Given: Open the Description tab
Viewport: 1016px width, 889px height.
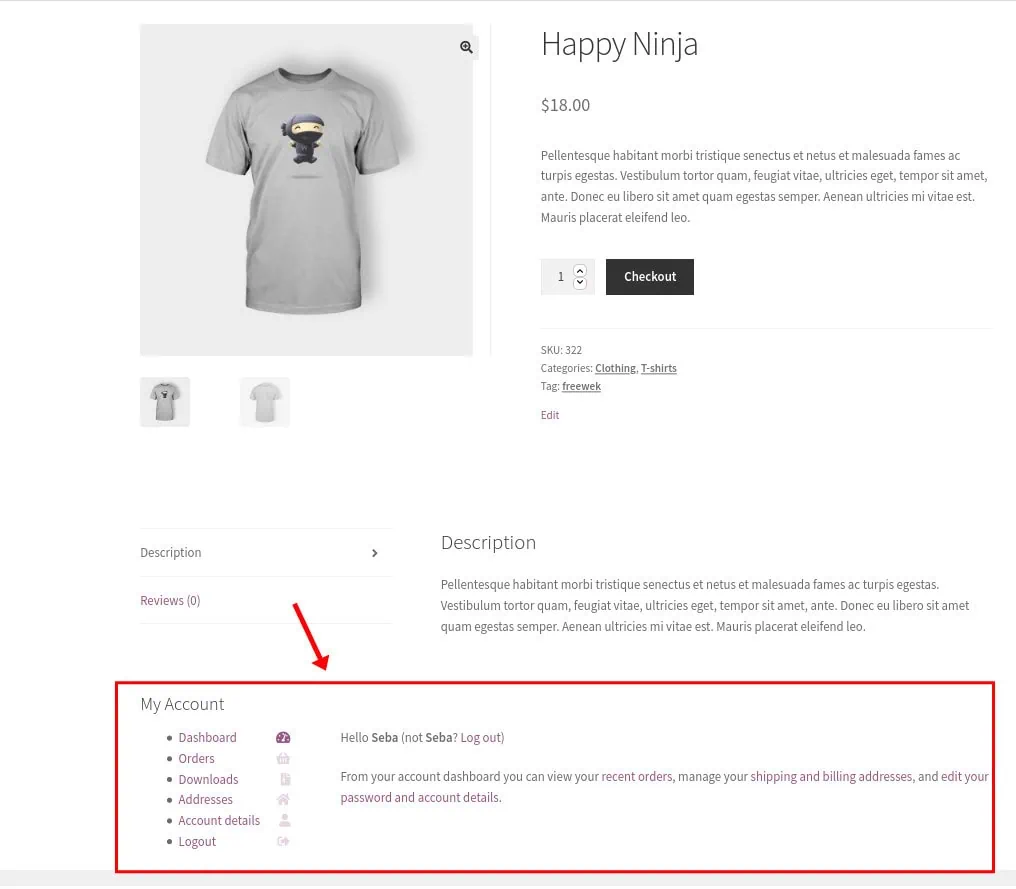Looking at the screenshot, I should pos(170,552).
